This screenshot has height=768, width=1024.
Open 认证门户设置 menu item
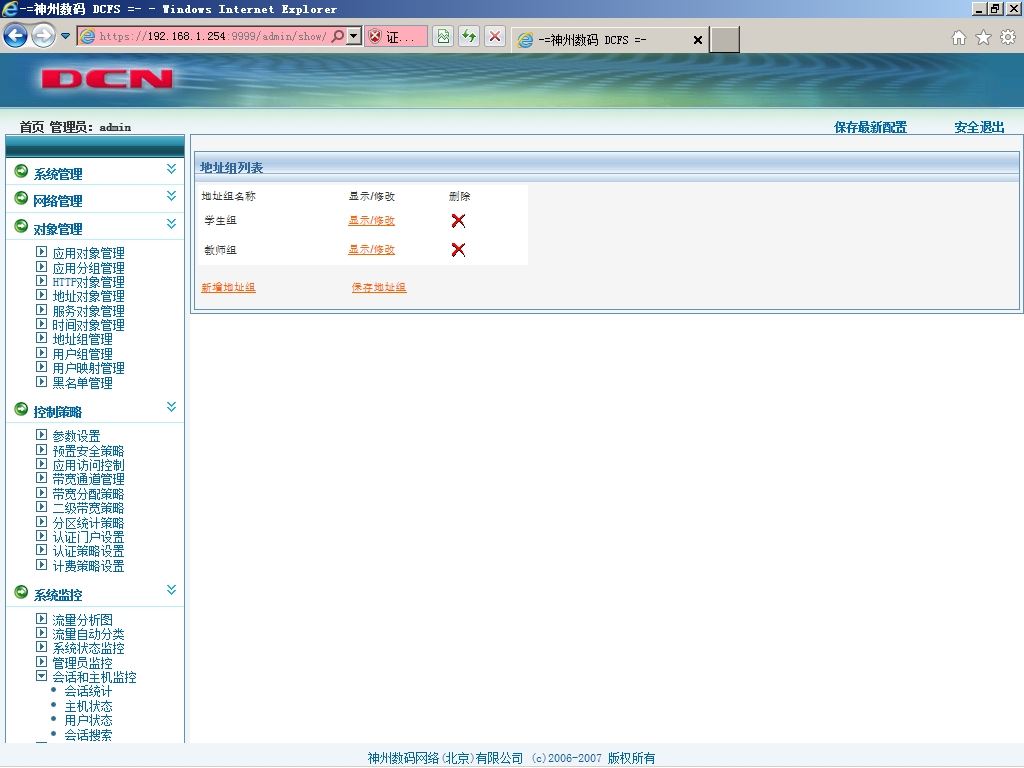(x=88, y=537)
